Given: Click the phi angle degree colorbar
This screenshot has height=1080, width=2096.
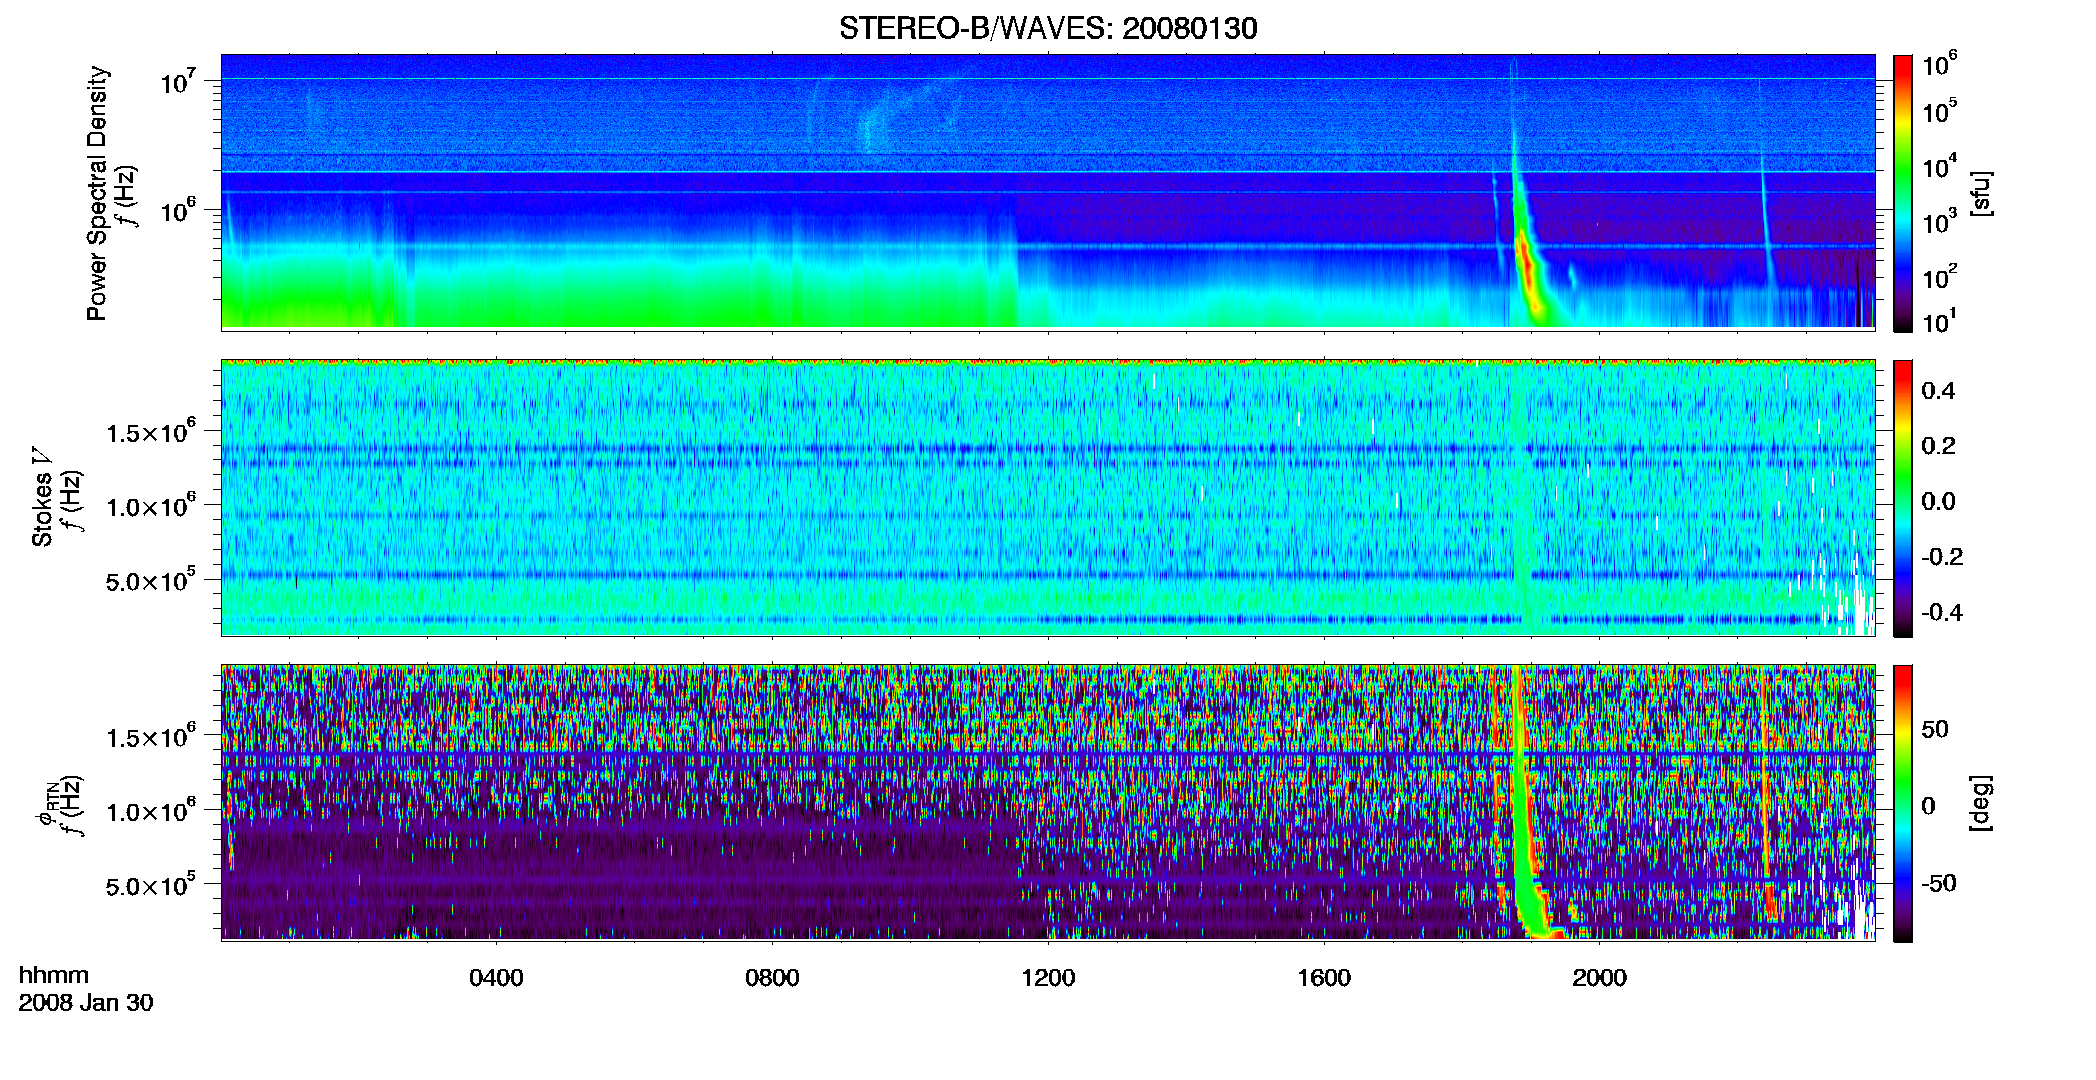Looking at the screenshot, I should [x=1903, y=803].
